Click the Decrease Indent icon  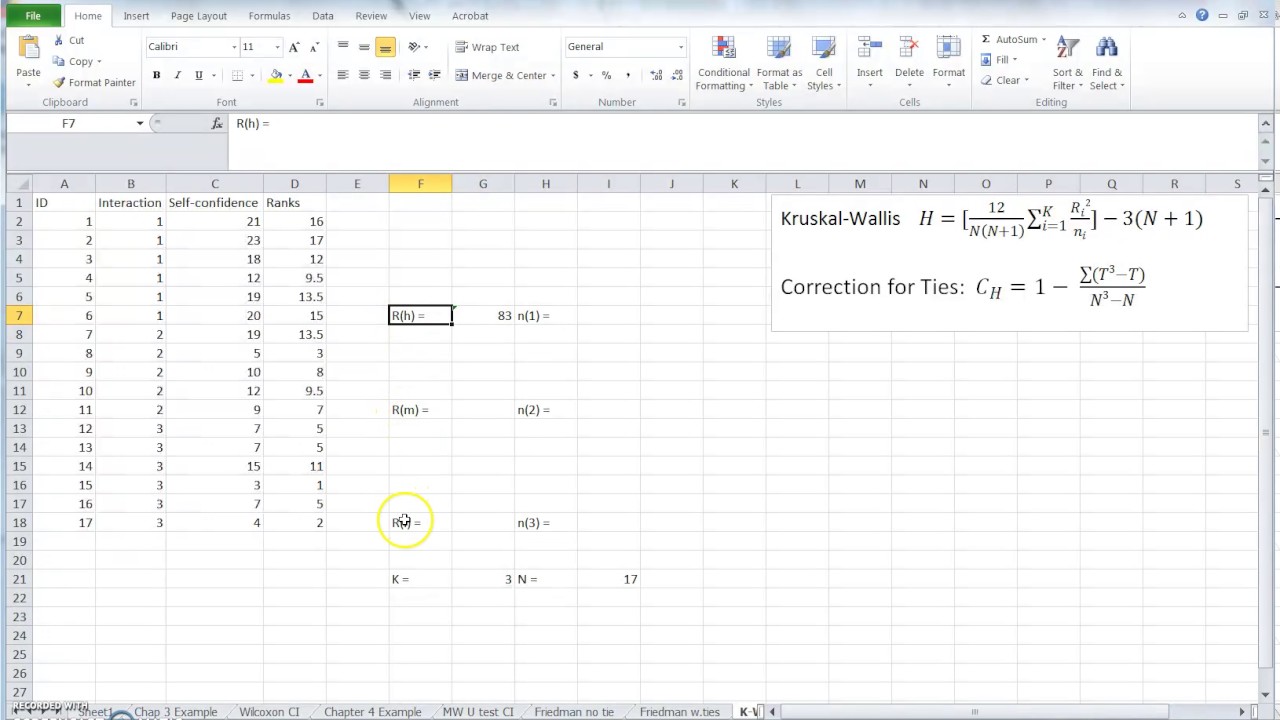tap(414, 75)
